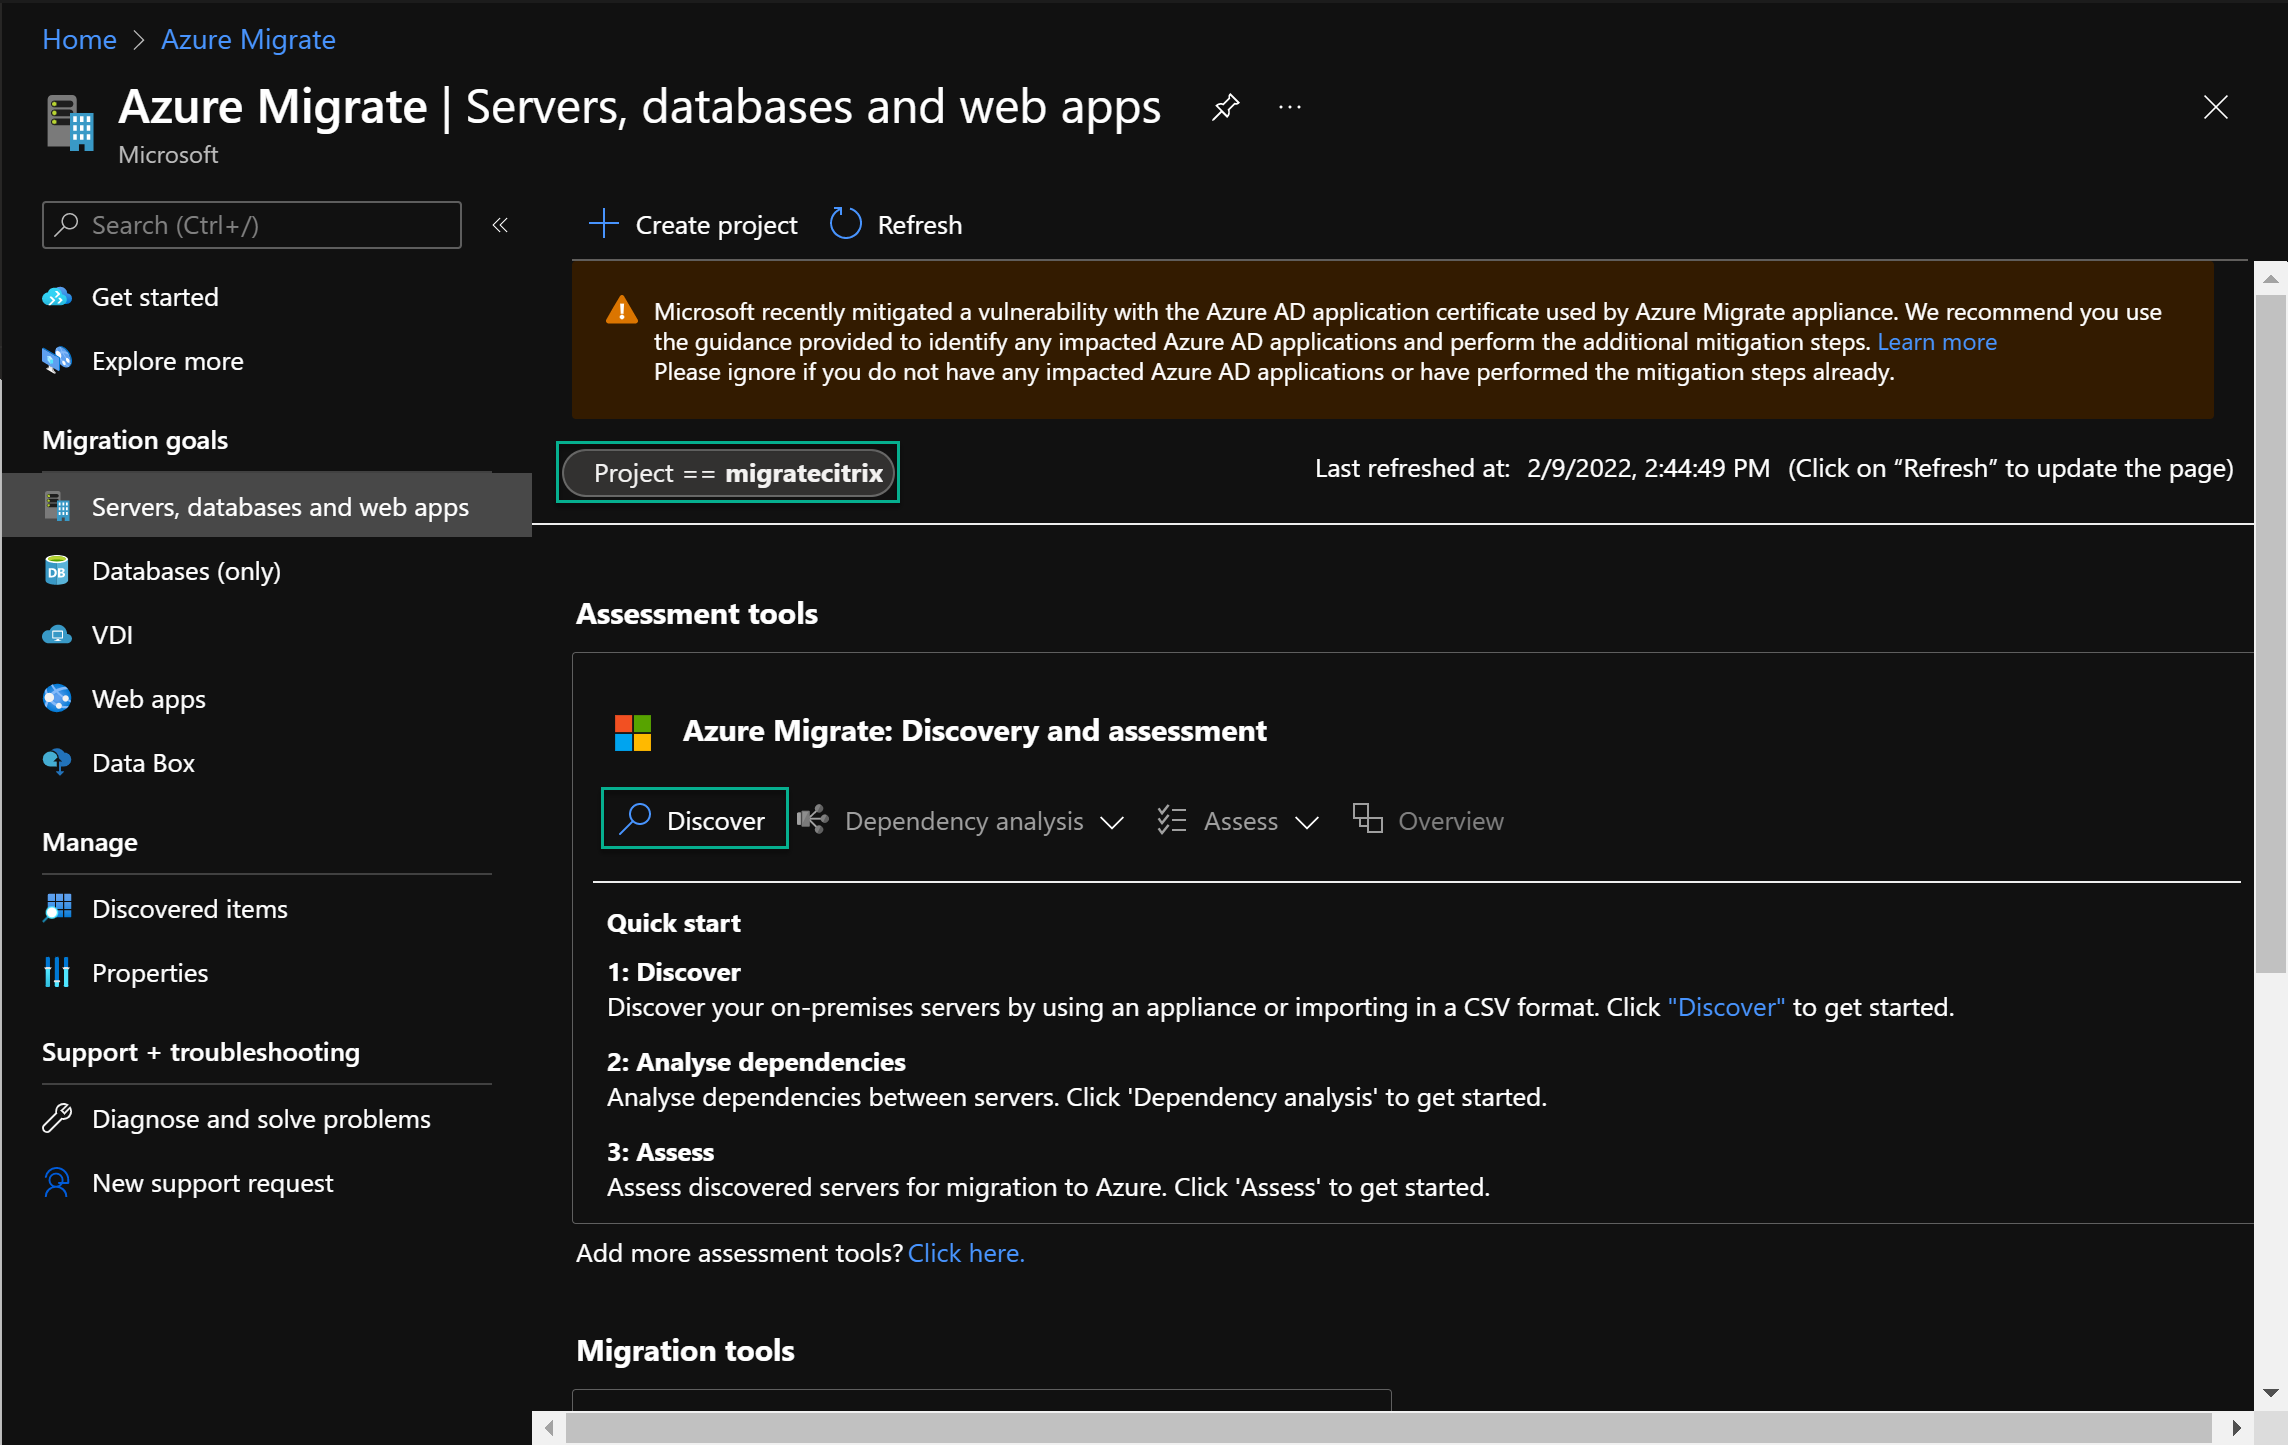2288x1445 pixels.
Task: Go to Azure Migrate breadcrumb
Action: click(248, 39)
